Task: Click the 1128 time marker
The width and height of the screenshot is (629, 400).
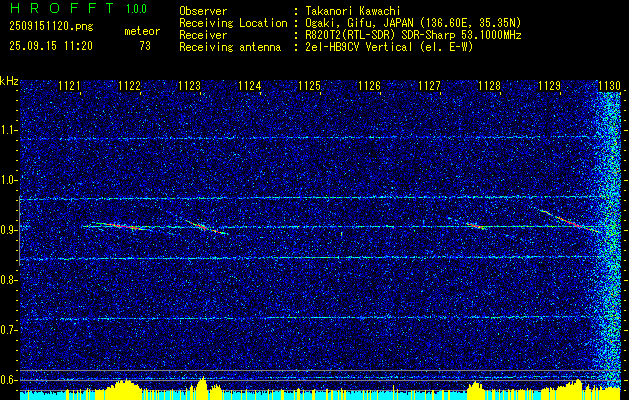Action: (x=489, y=86)
